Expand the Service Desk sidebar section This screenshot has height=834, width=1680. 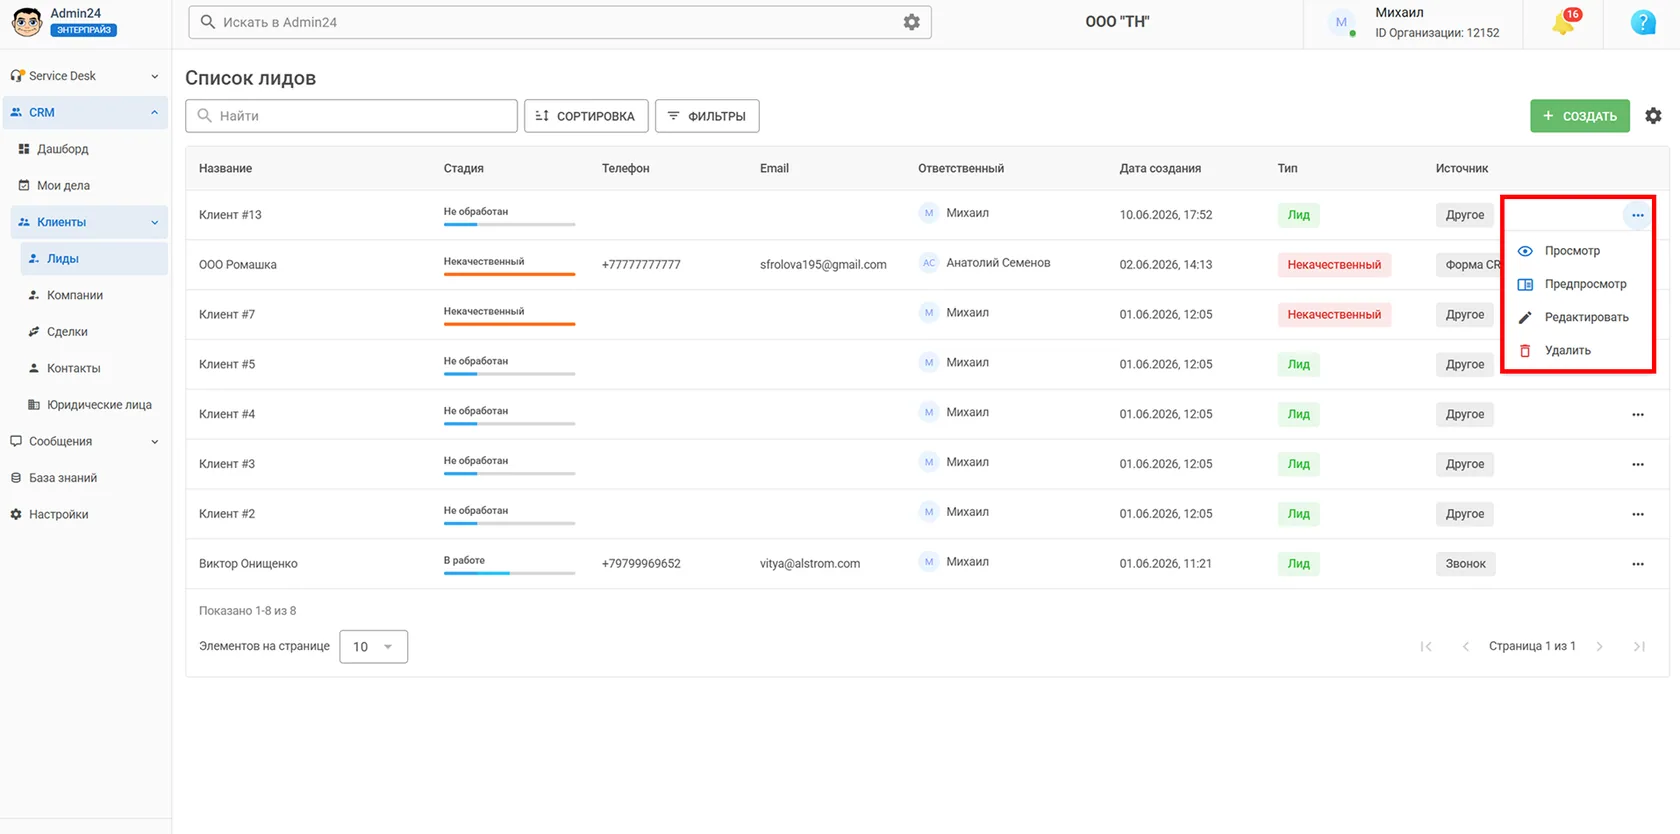click(x=85, y=76)
